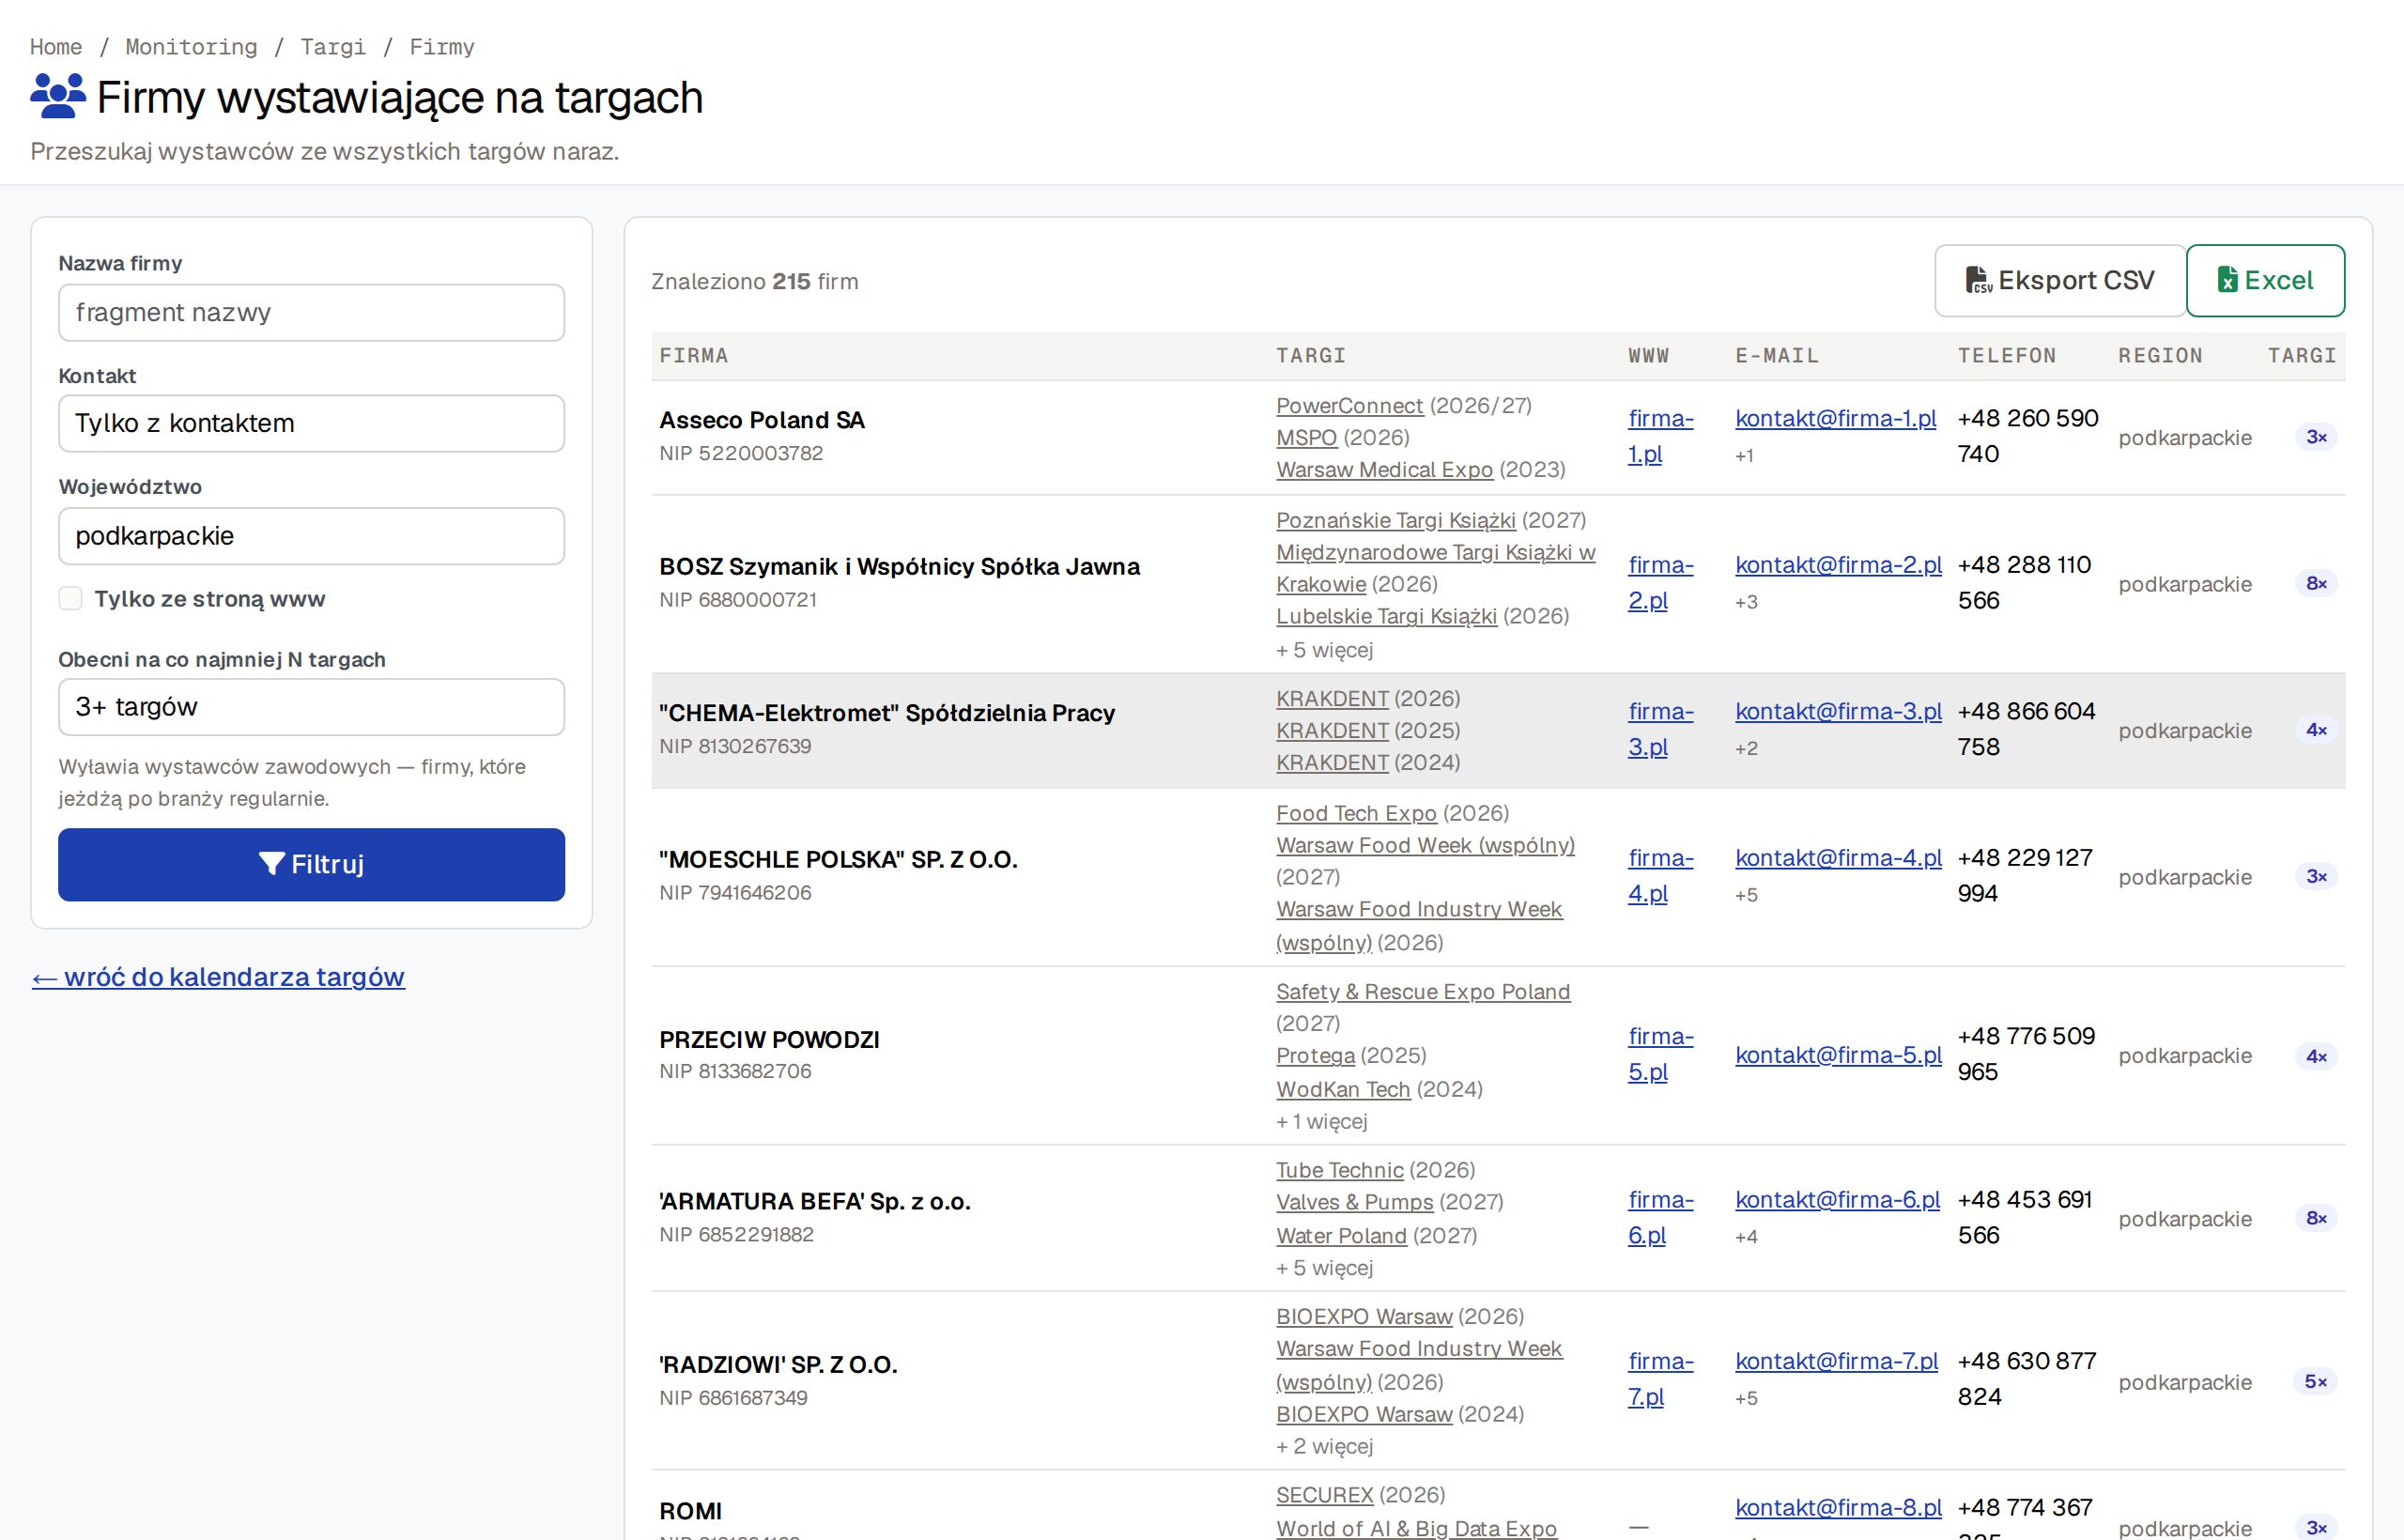This screenshot has height=1540, width=2404.
Task: Export results with Eksport CSV button
Action: pyautogui.click(x=2060, y=281)
